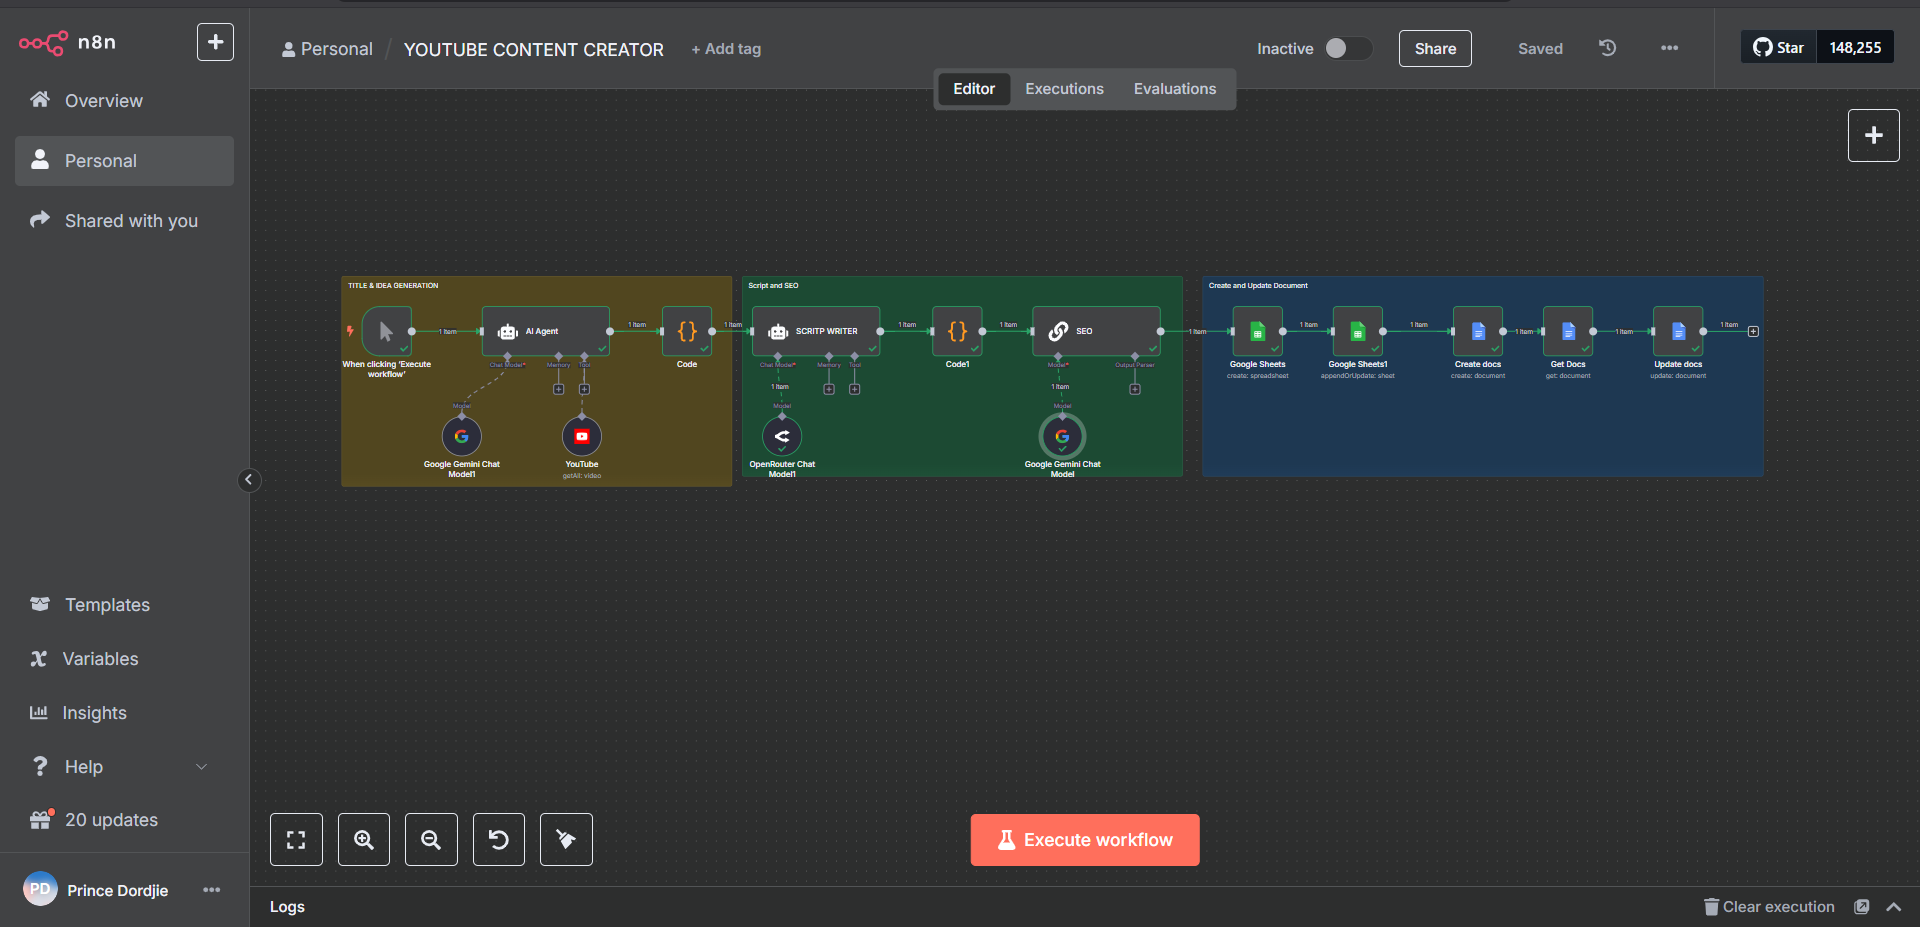This screenshot has height=927, width=1920.
Task: Click the zoom to fit canvas icon
Action: point(296,840)
